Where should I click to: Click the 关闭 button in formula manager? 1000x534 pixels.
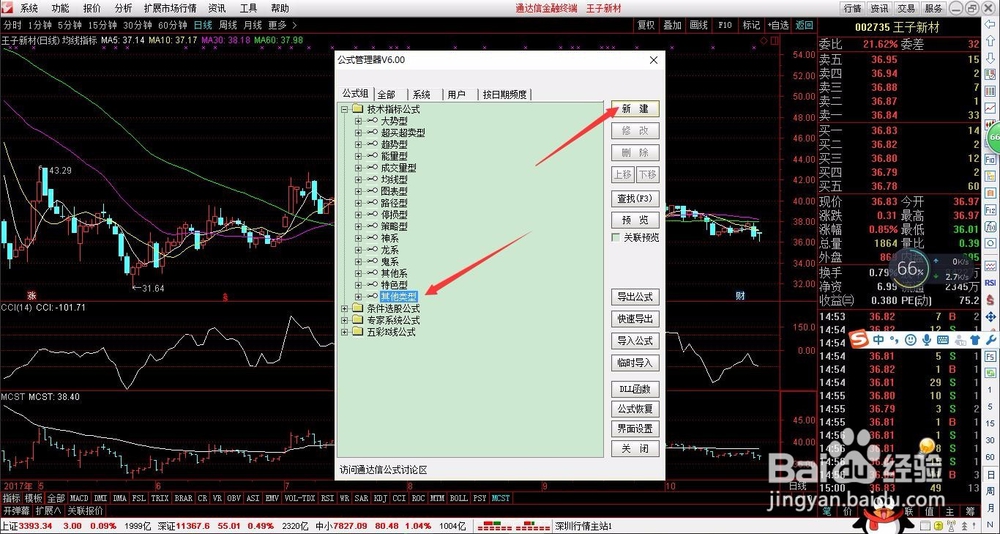[635, 449]
